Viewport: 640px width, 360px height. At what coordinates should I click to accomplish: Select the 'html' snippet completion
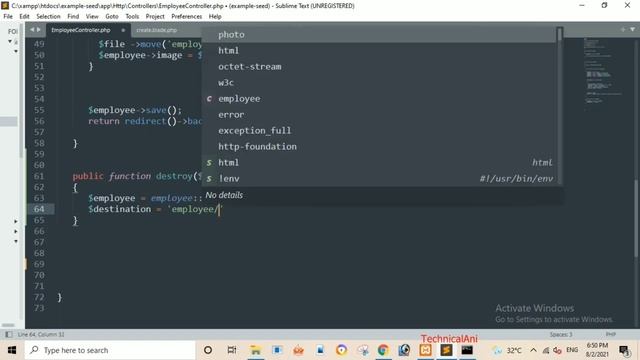point(380,162)
